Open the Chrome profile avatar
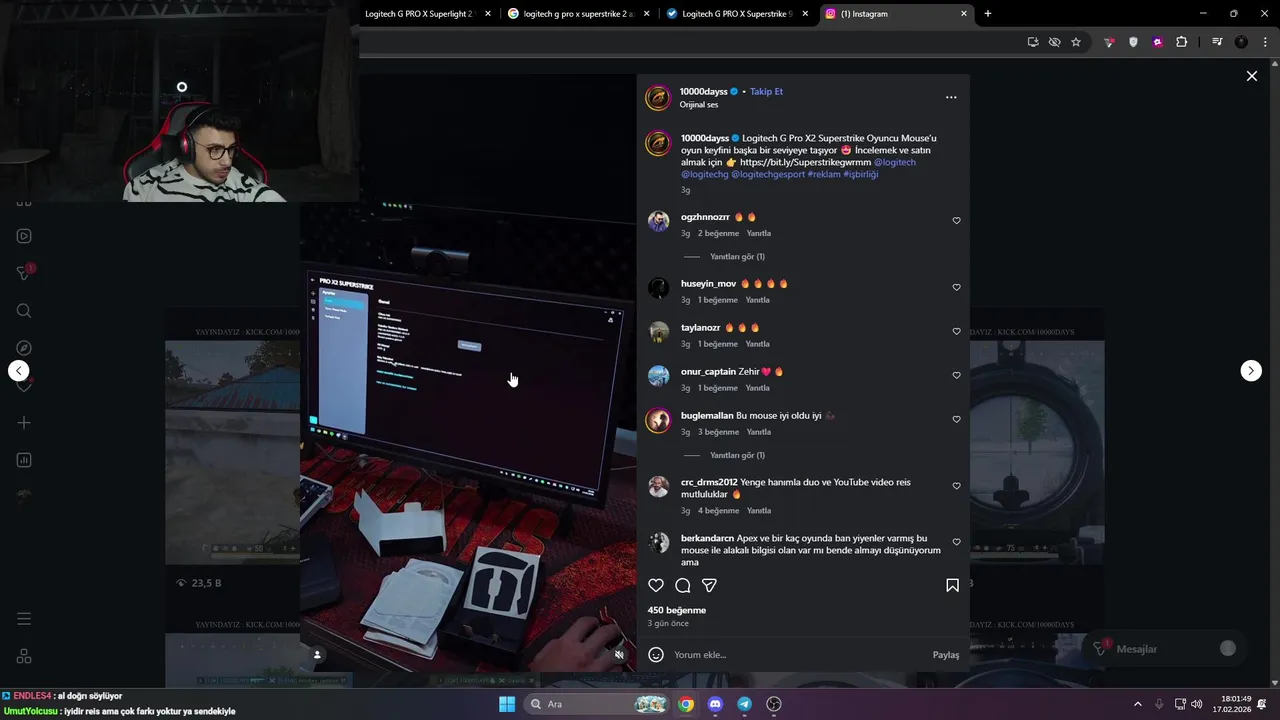 tap(1241, 42)
